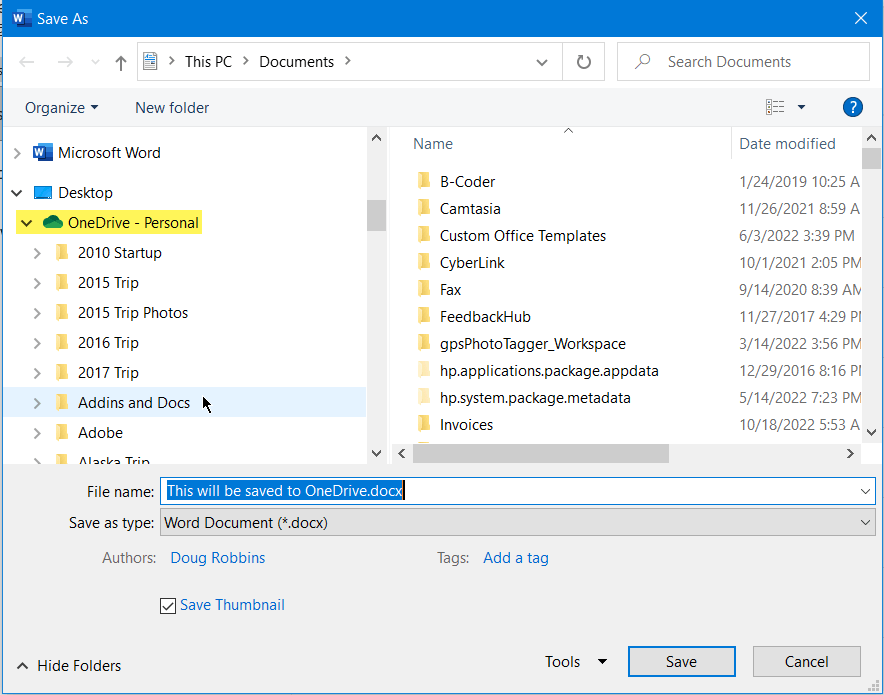Click the 6/3/2022 3:39 PM date cell
Viewport: 884px width, 695px height.
[797, 236]
